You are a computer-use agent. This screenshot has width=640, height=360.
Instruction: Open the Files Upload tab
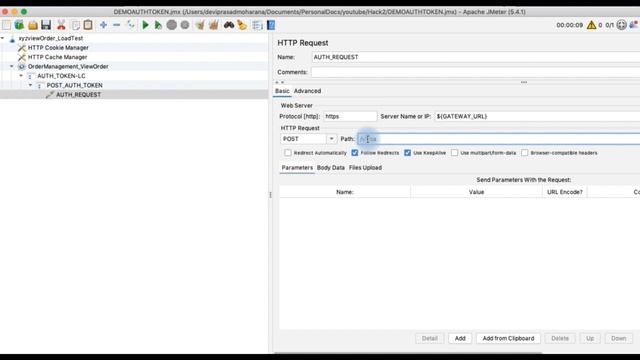[x=365, y=167]
